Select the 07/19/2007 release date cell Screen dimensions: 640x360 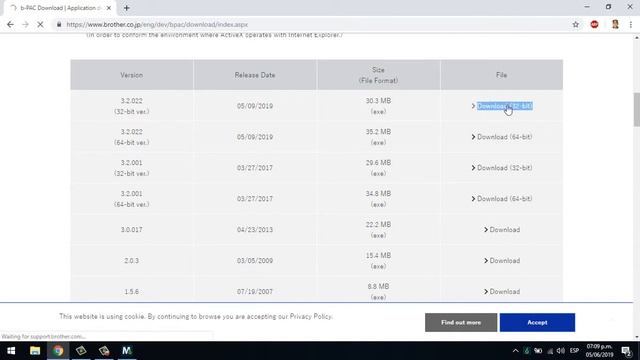[x=255, y=291]
